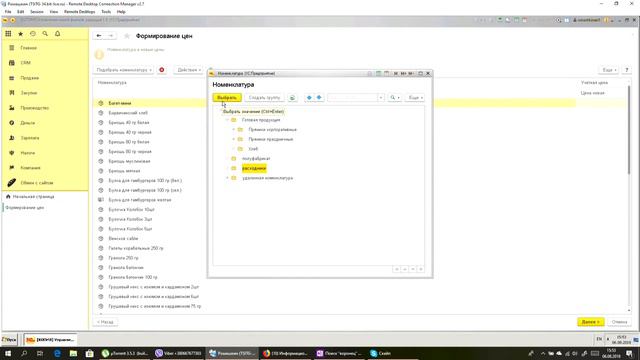Image resolution: width=640 pixels, height=360 pixels.
Task: Collapse the Готовая продукция folder
Action: [227, 120]
